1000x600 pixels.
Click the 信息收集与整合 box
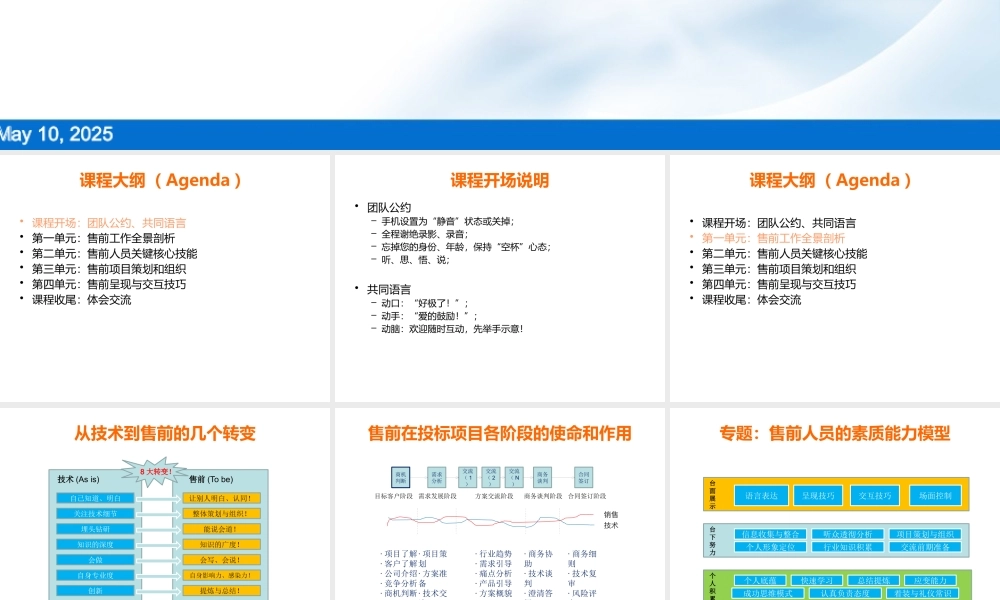point(770,534)
